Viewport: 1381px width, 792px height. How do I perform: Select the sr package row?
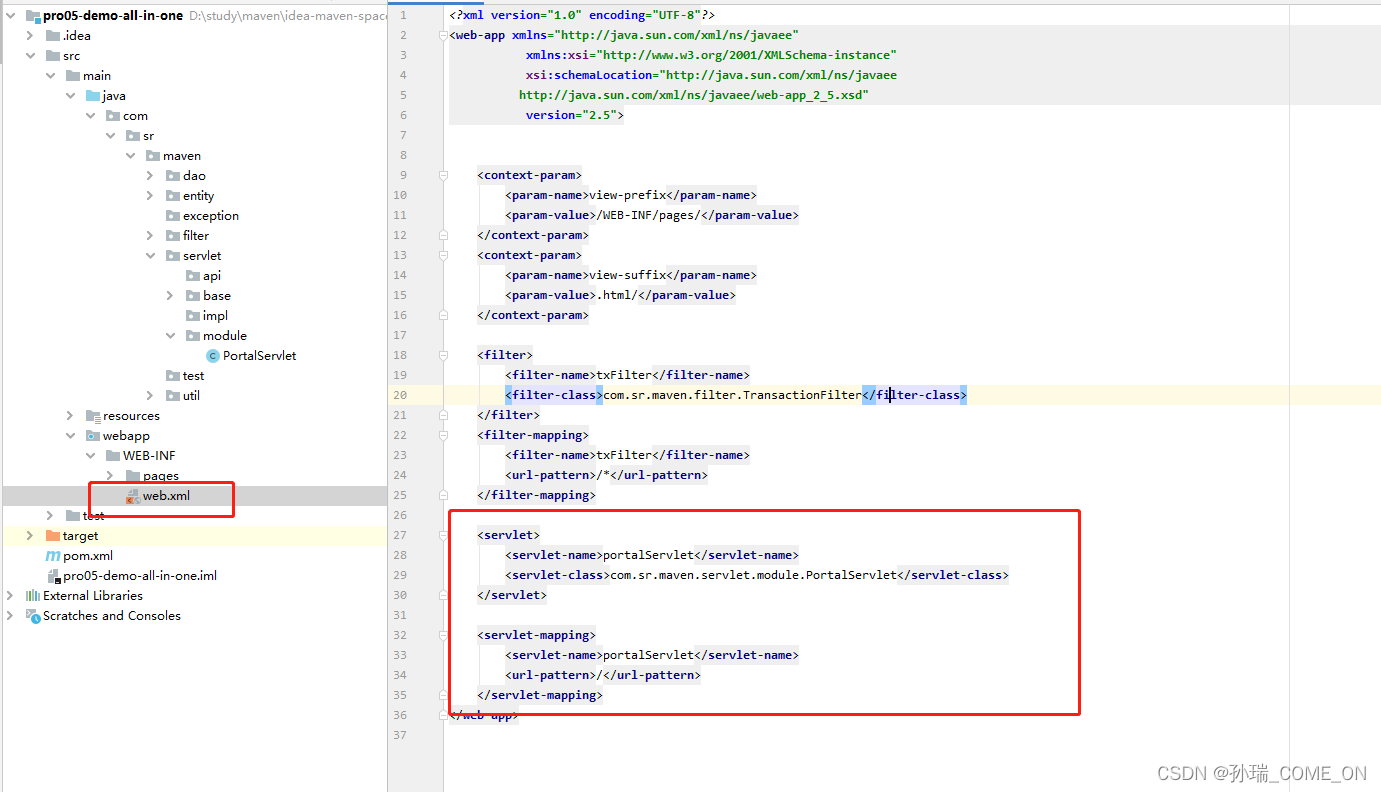[x=148, y=136]
